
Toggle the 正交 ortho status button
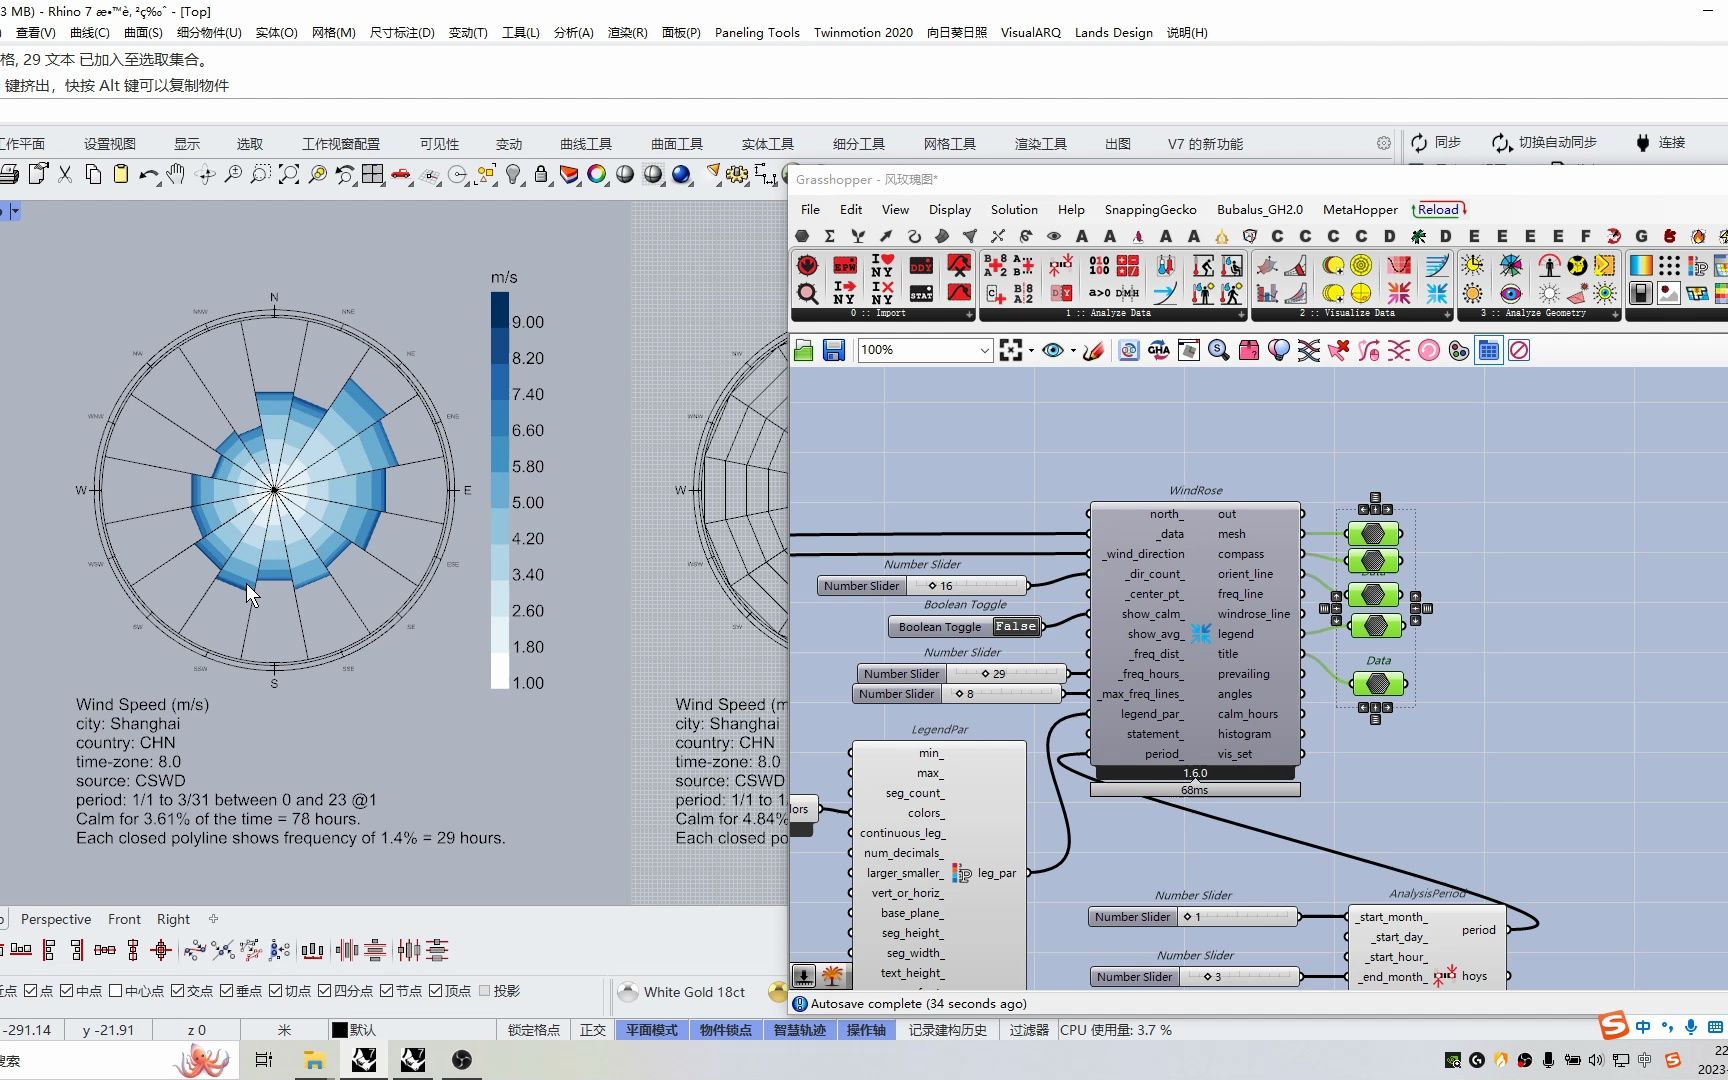593,1030
